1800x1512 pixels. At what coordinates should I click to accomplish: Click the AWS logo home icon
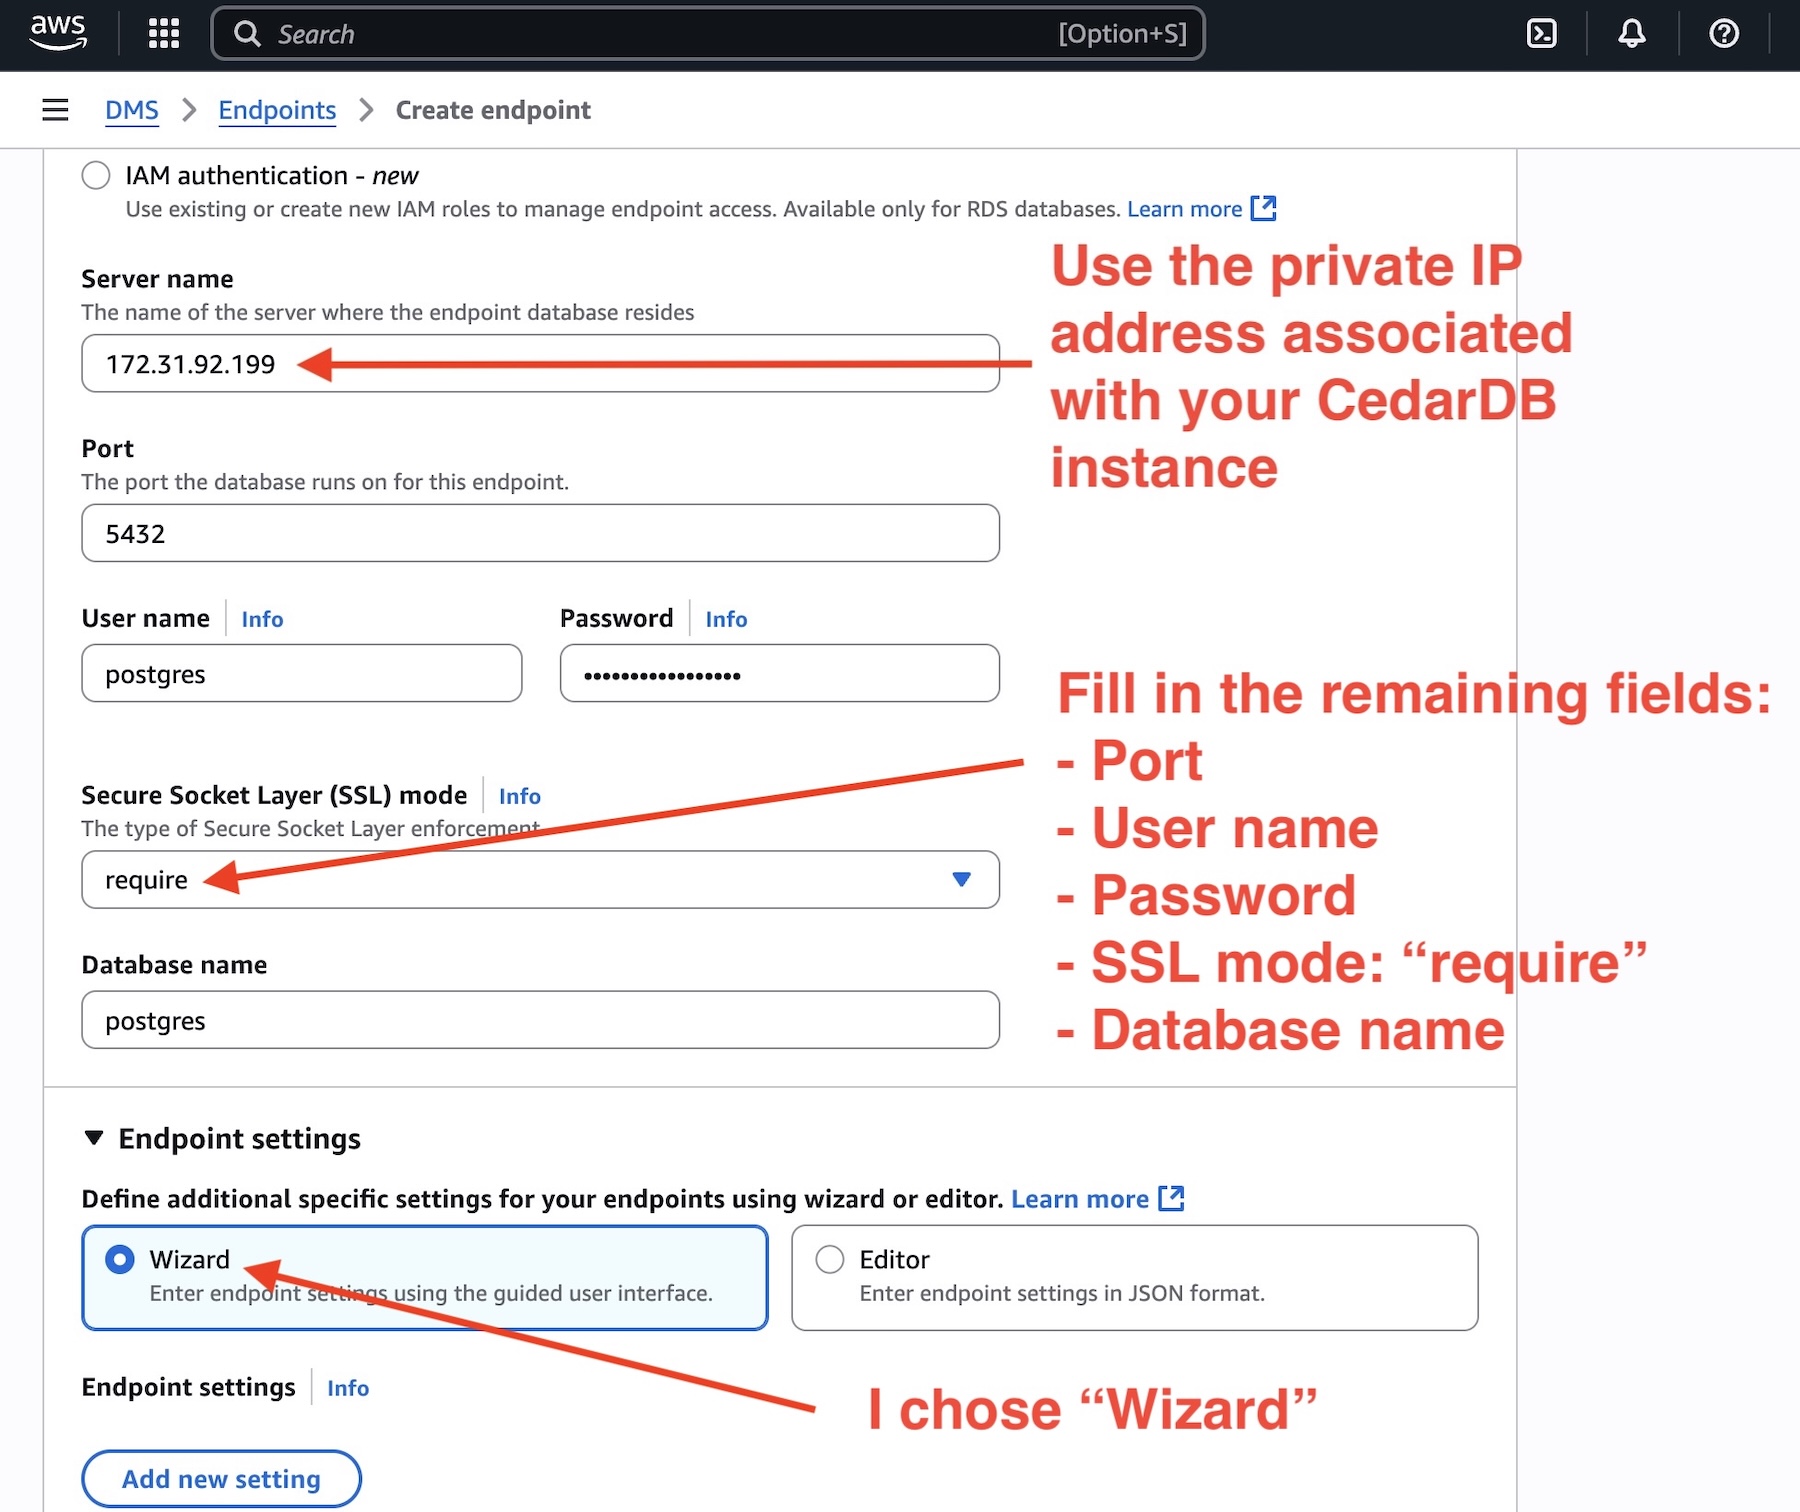[x=58, y=33]
